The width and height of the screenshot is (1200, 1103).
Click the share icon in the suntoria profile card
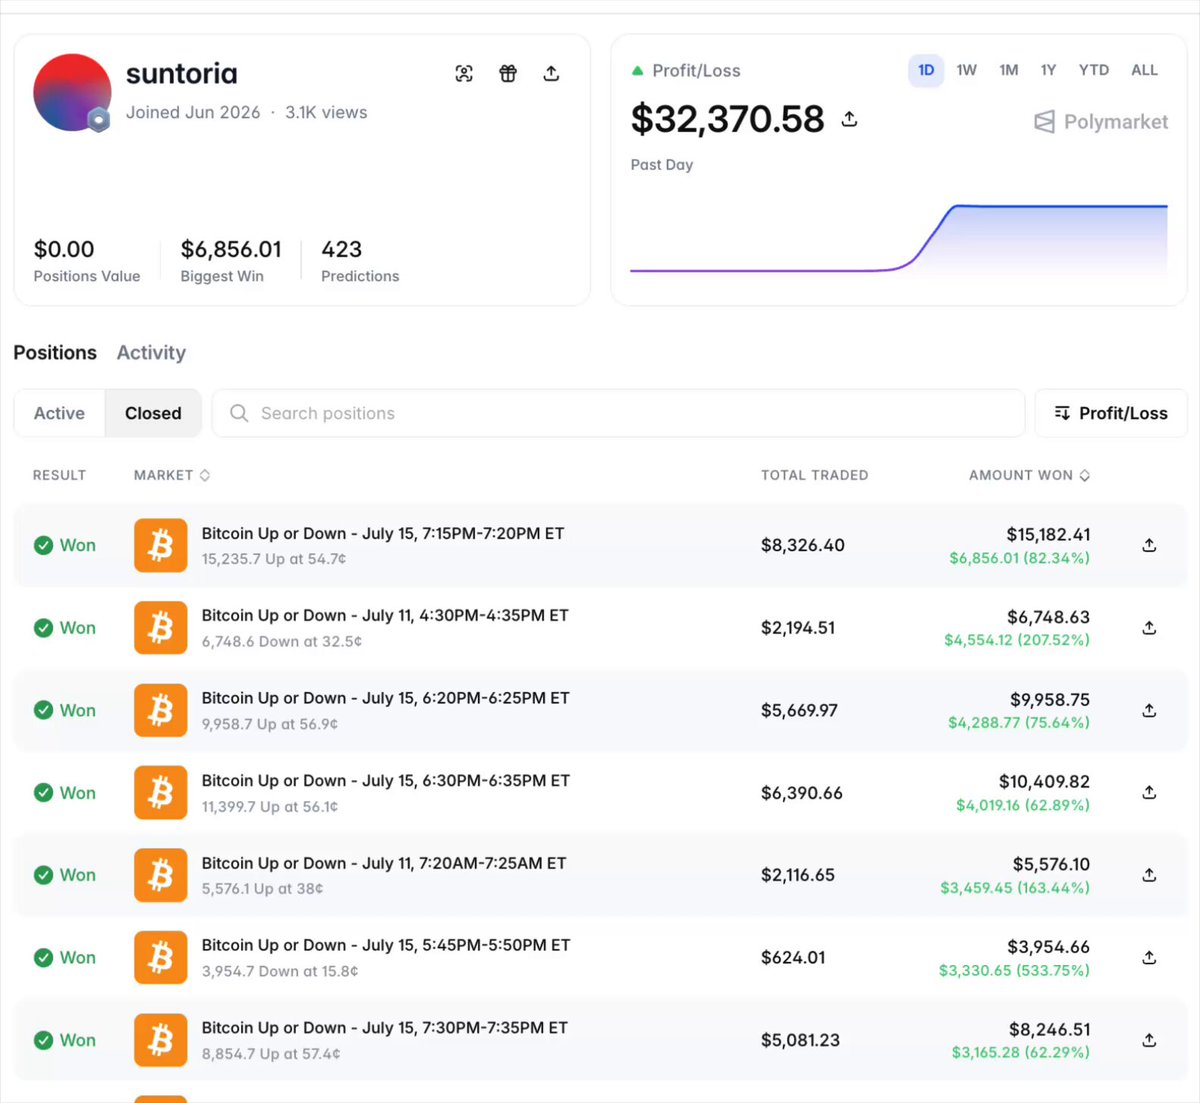click(x=551, y=73)
